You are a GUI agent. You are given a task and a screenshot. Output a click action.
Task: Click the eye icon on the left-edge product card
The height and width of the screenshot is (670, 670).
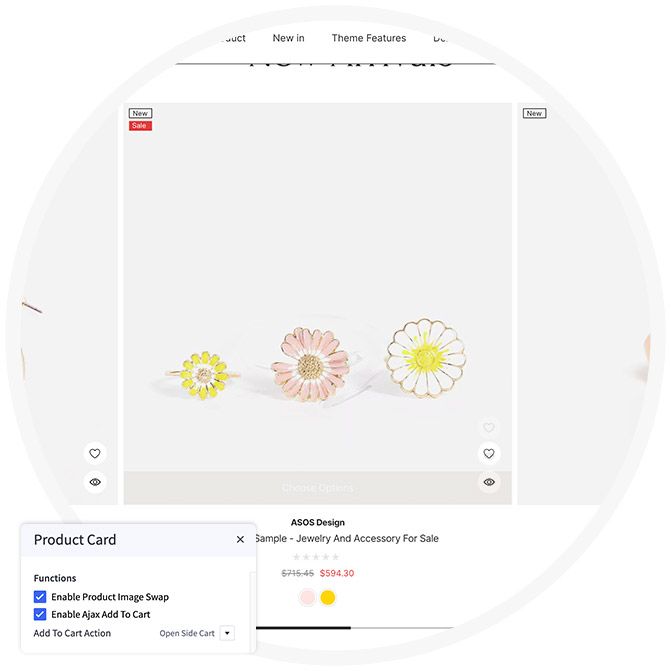95,482
